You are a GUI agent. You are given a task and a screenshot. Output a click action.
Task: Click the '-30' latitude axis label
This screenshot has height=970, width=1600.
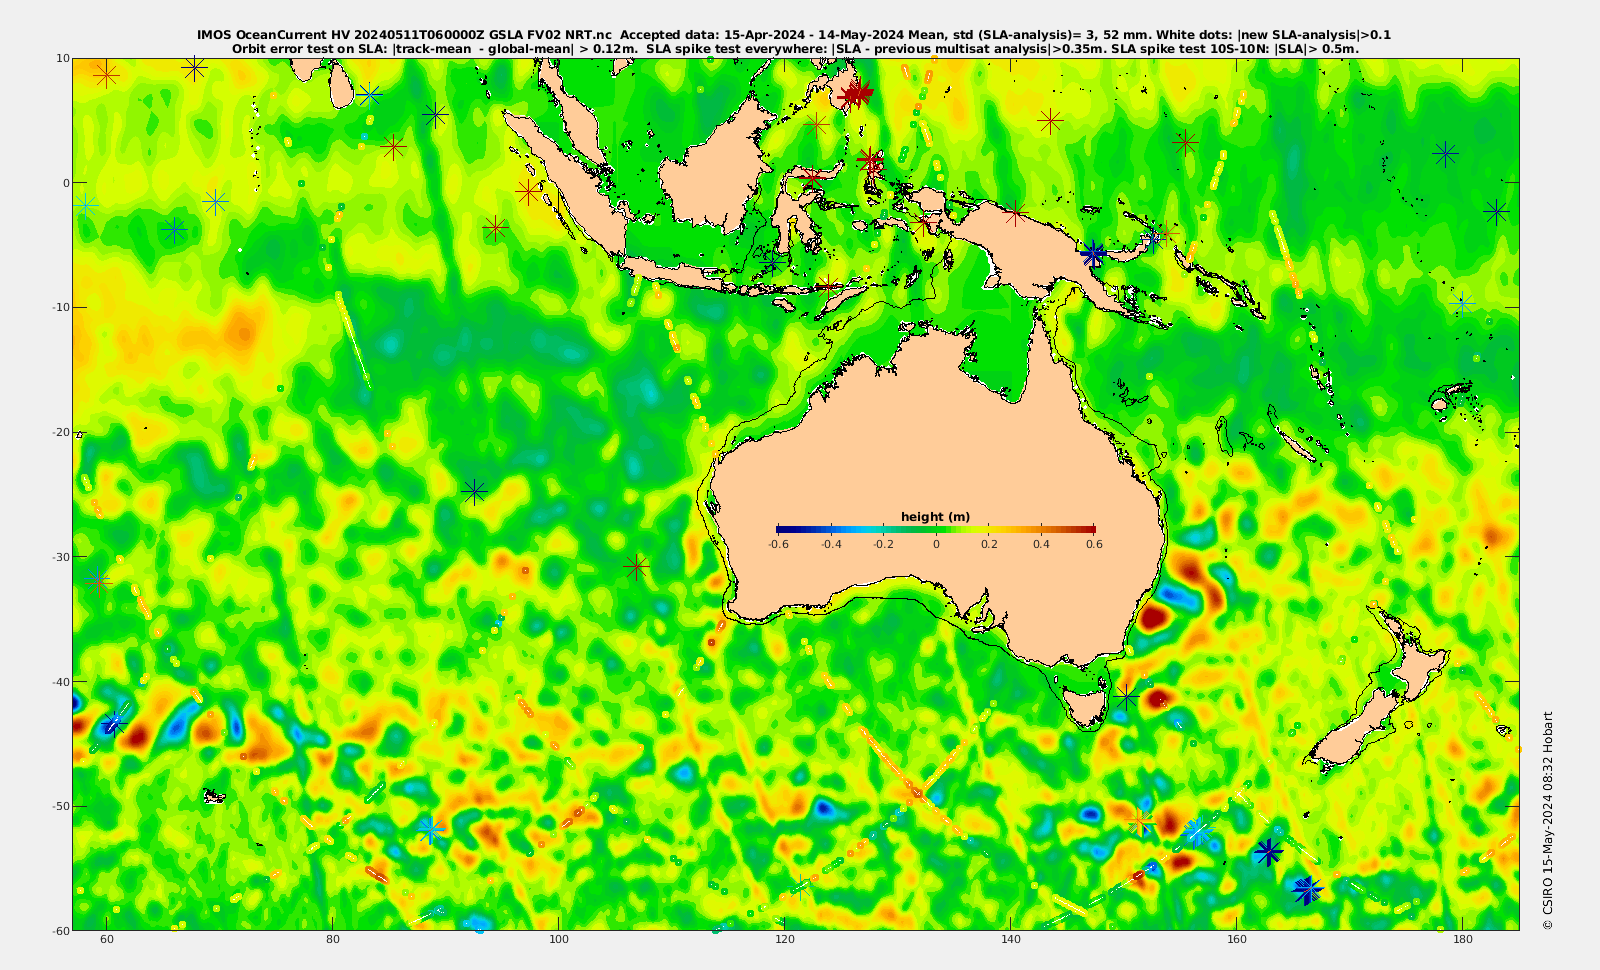(60, 557)
